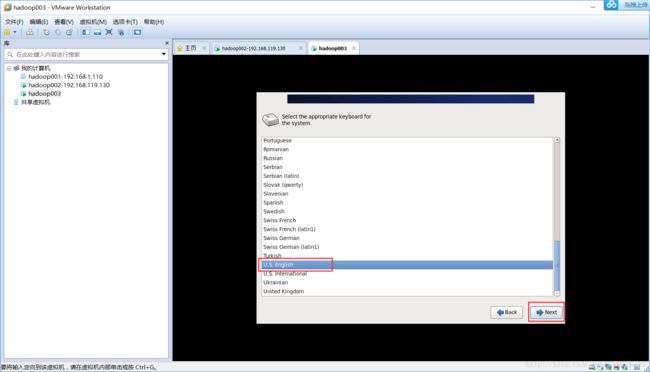The height and width of the screenshot is (372, 650).
Task: Click the console view toolbar icon
Action: click(137, 32)
